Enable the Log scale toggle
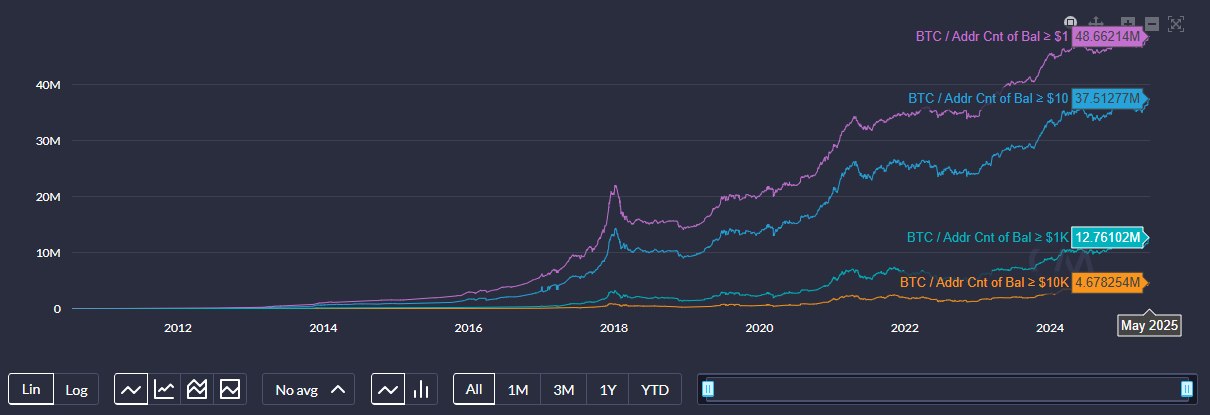 pyautogui.click(x=76, y=389)
